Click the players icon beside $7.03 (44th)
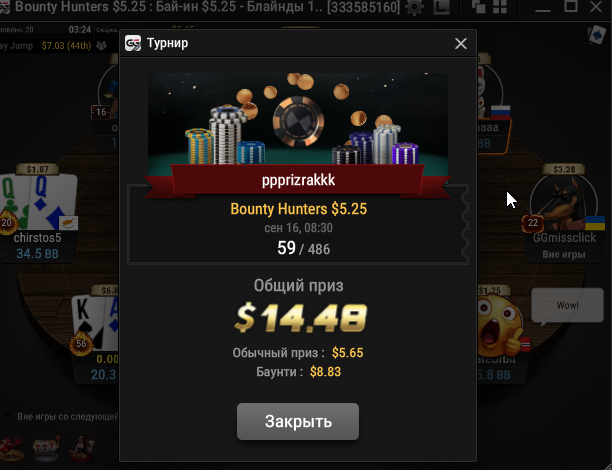 [101, 46]
